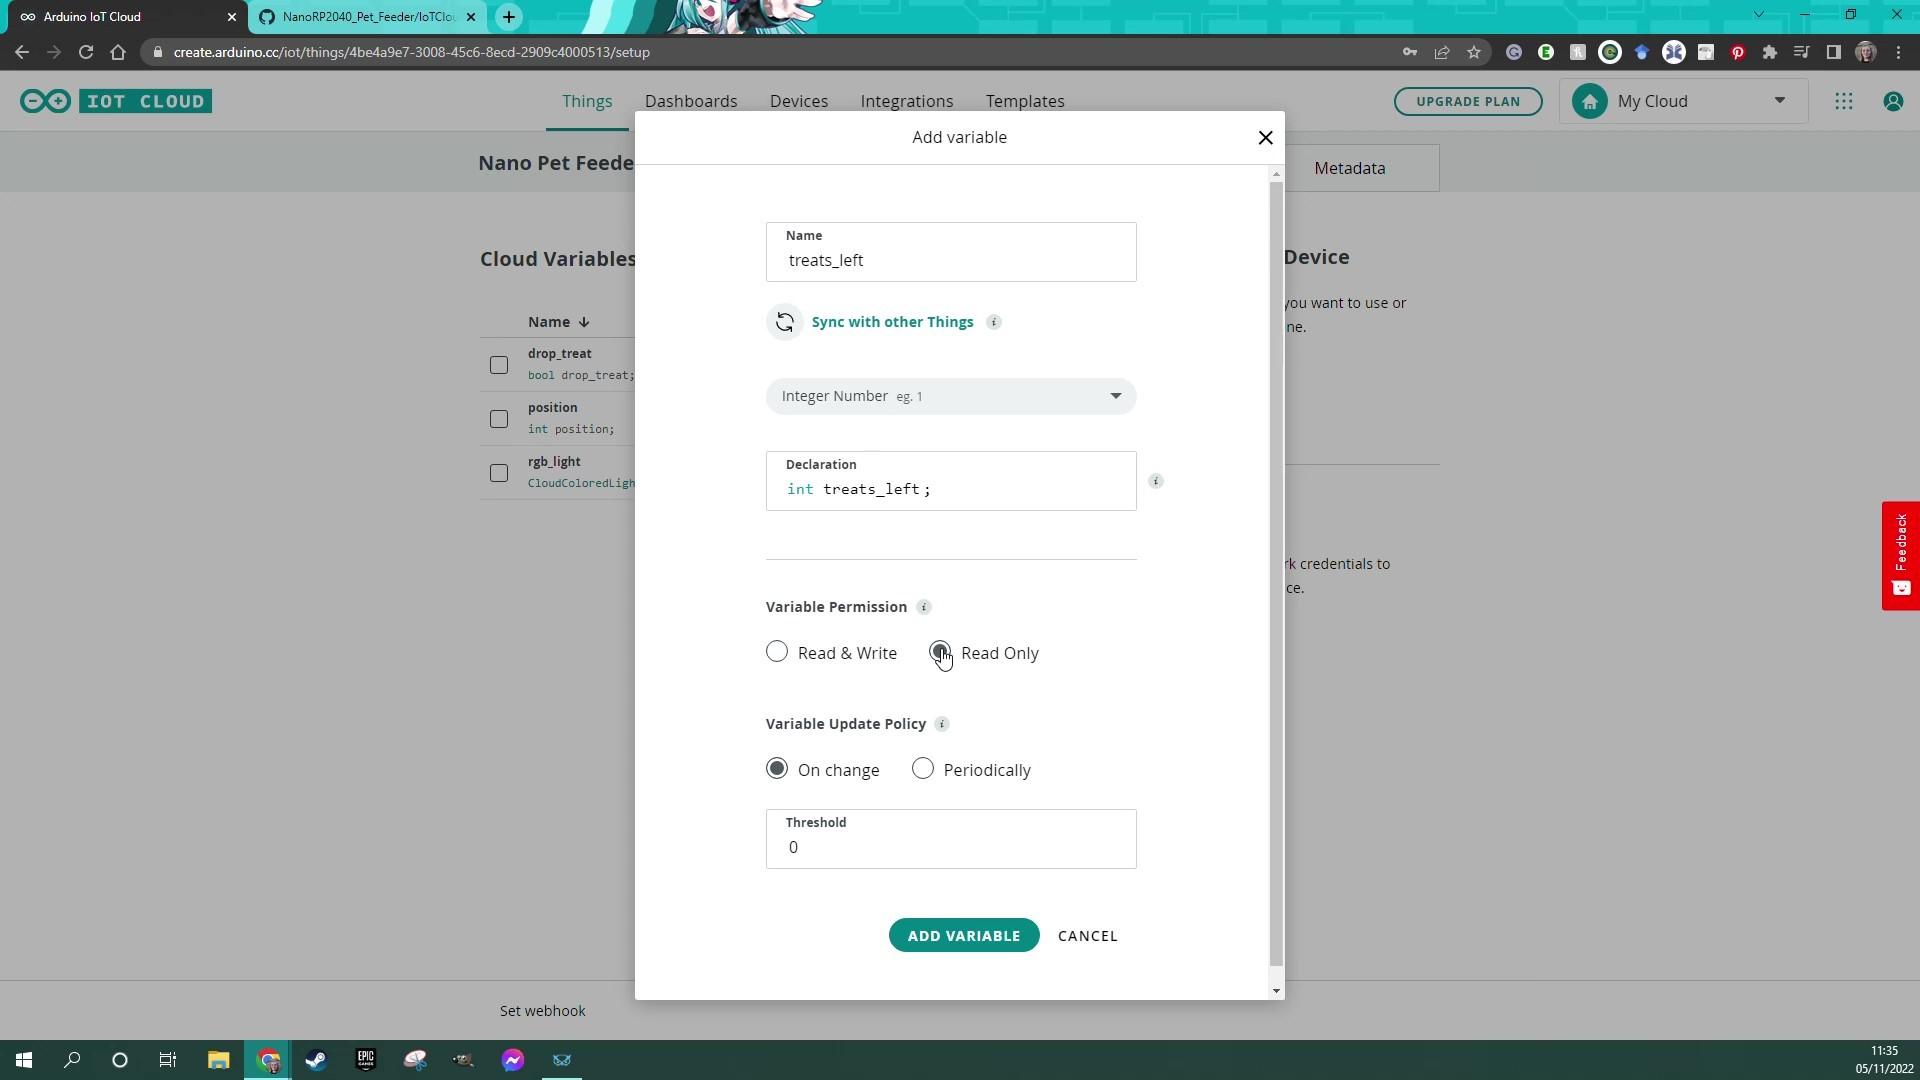Click the info icon next to Declaration field
The height and width of the screenshot is (1080, 1920).
1156,481
